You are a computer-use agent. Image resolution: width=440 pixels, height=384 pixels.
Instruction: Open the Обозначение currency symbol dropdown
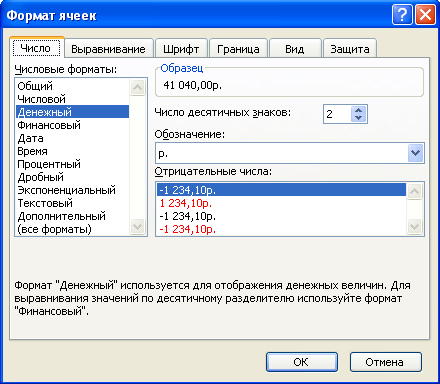click(x=415, y=153)
